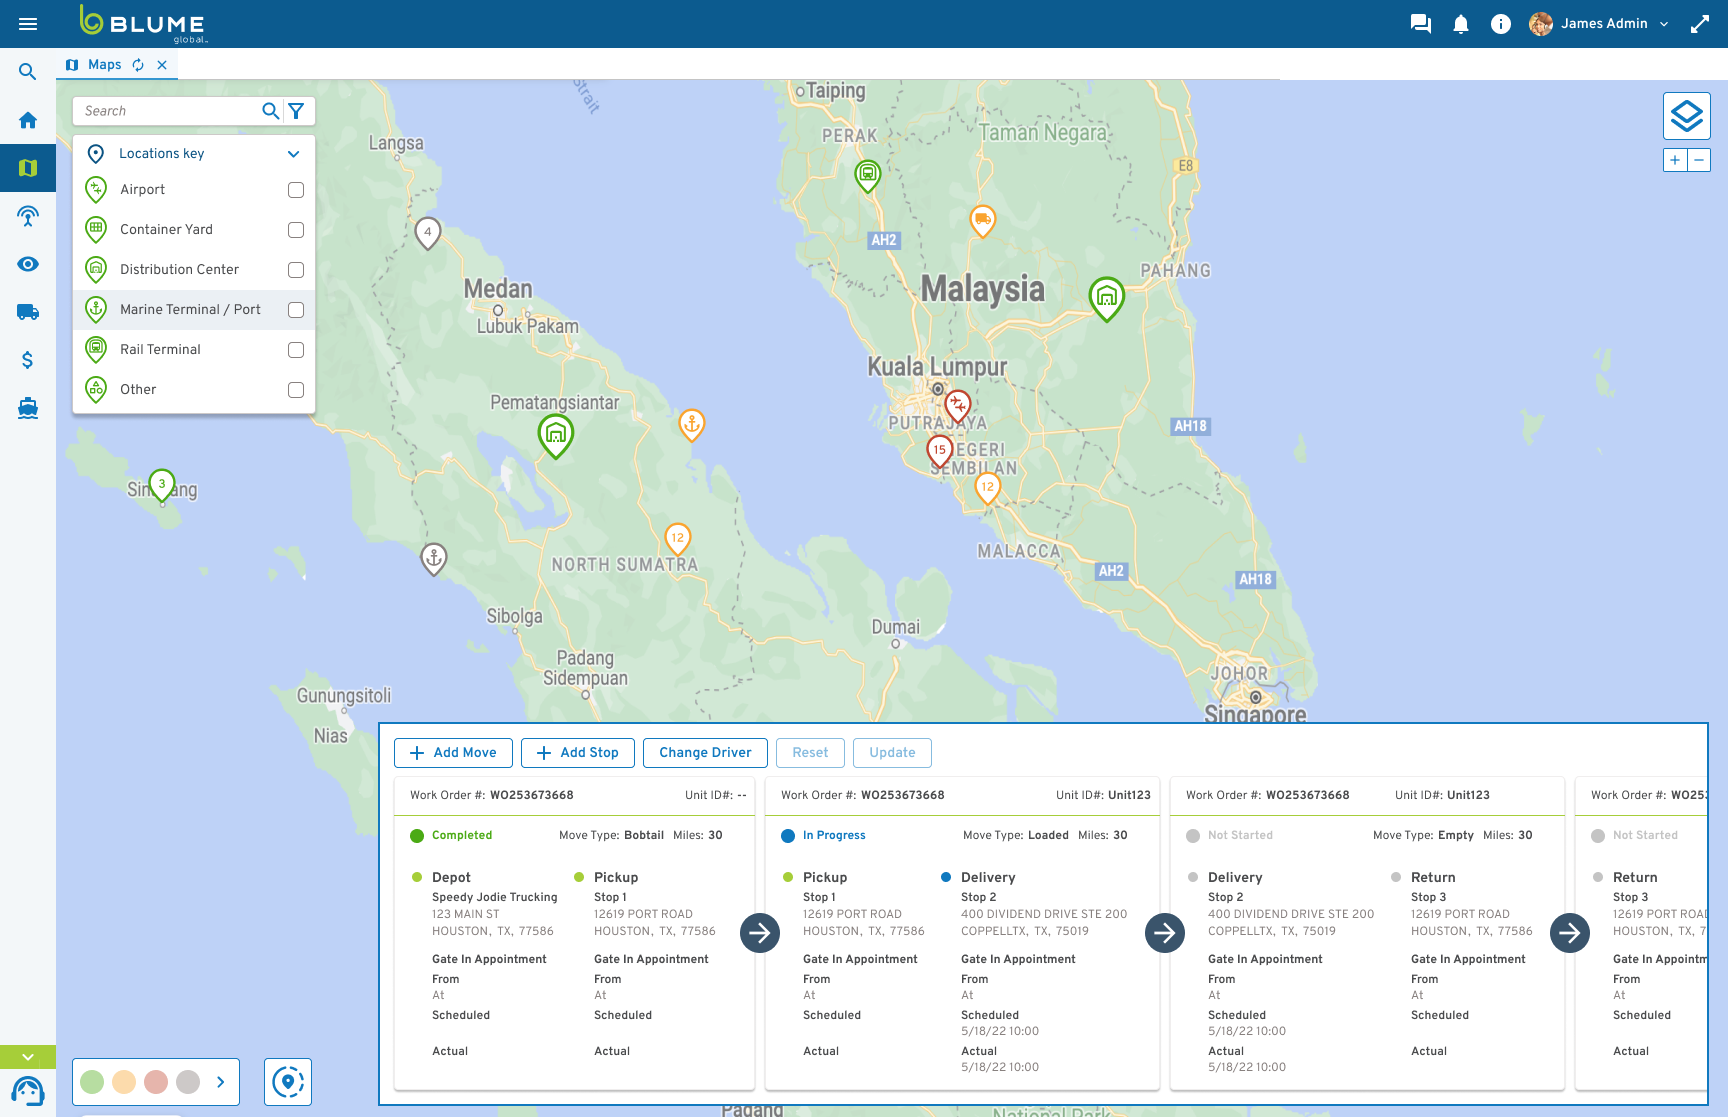Open the chat messages icon

point(1420,24)
